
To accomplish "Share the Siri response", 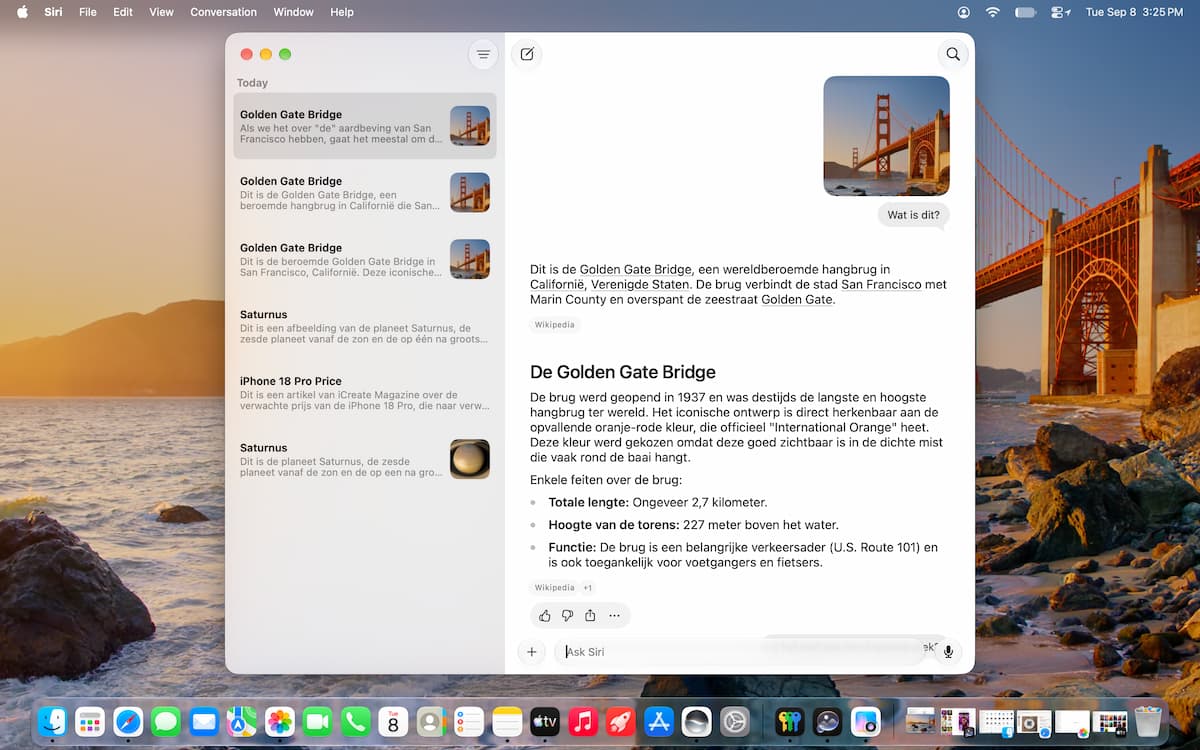I will click(x=590, y=615).
